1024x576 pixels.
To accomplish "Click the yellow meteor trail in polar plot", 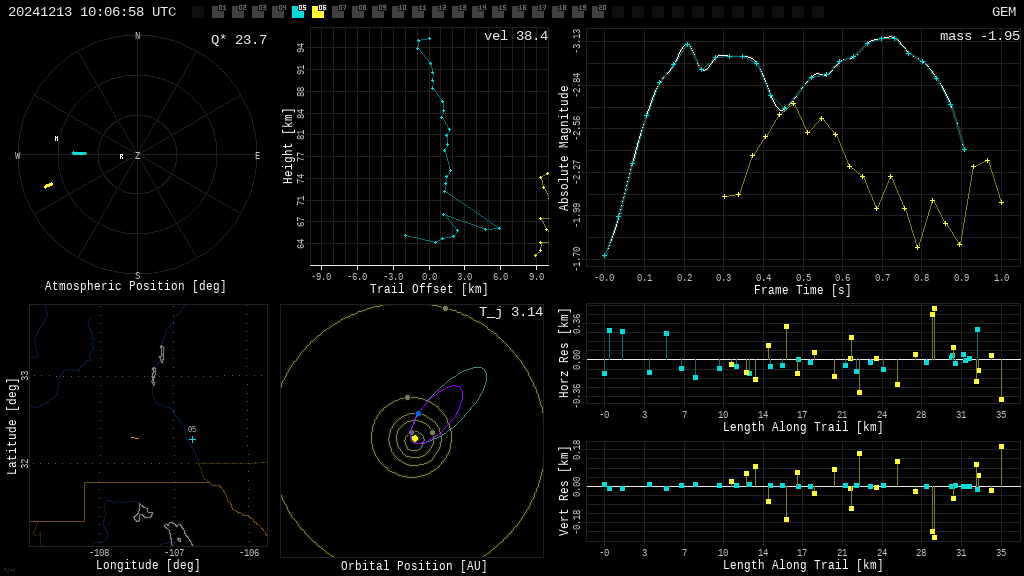I will [x=48, y=185].
